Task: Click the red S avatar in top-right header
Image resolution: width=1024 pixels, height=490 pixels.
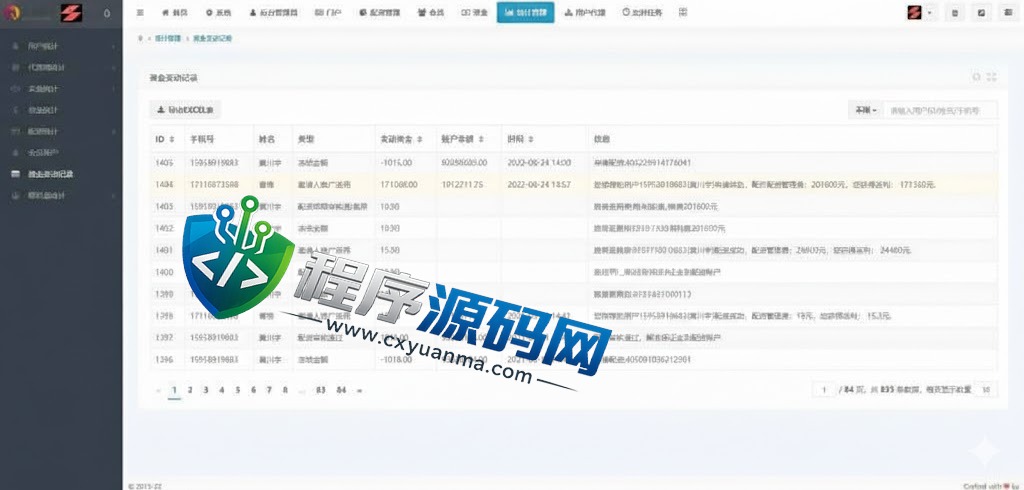Action: [x=914, y=12]
